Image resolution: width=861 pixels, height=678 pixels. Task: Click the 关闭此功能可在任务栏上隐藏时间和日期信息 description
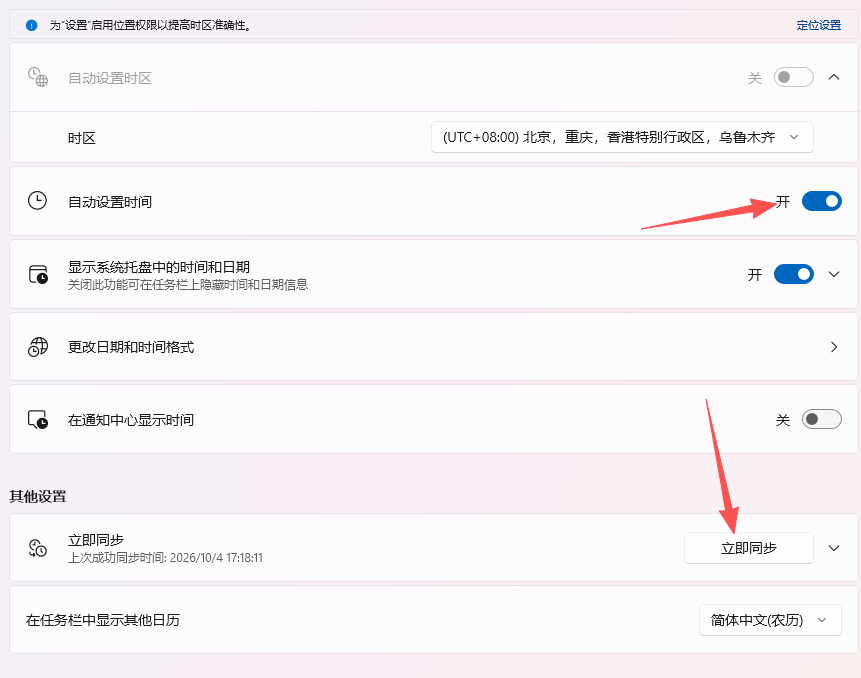pos(188,284)
